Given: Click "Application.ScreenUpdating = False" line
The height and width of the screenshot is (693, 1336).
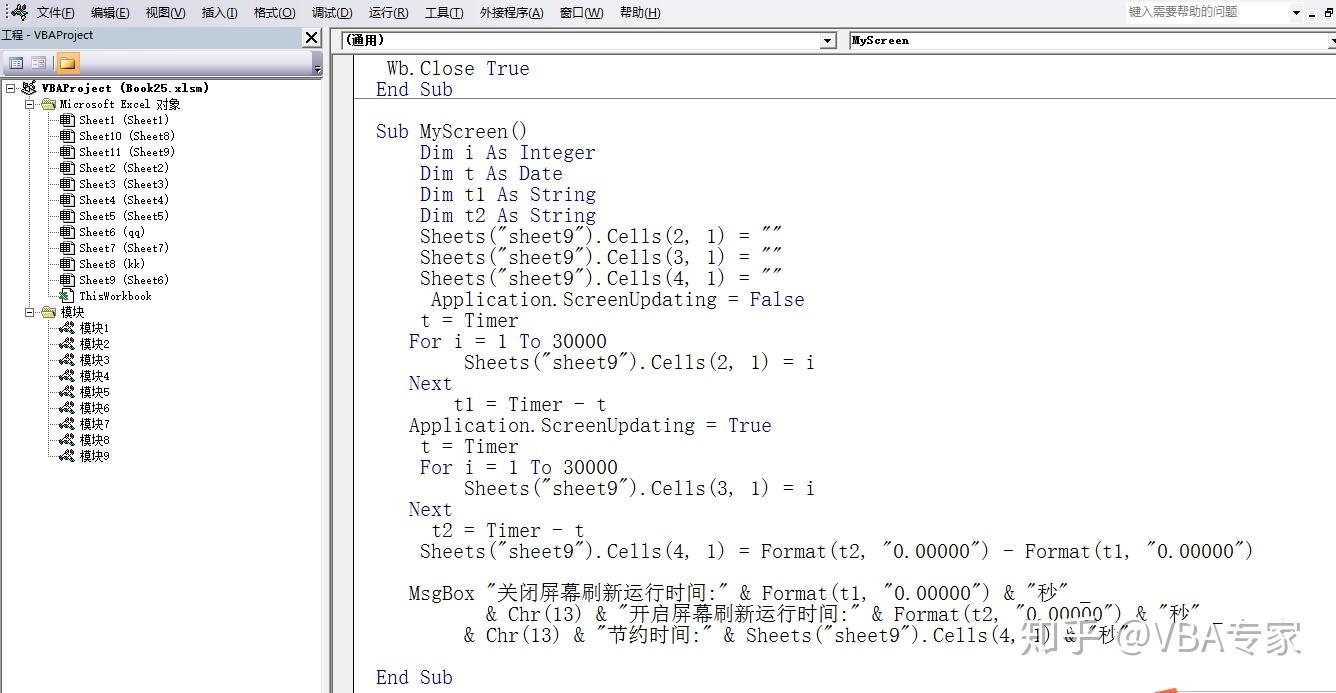Looking at the screenshot, I should pyautogui.click(x=617, y=299).
